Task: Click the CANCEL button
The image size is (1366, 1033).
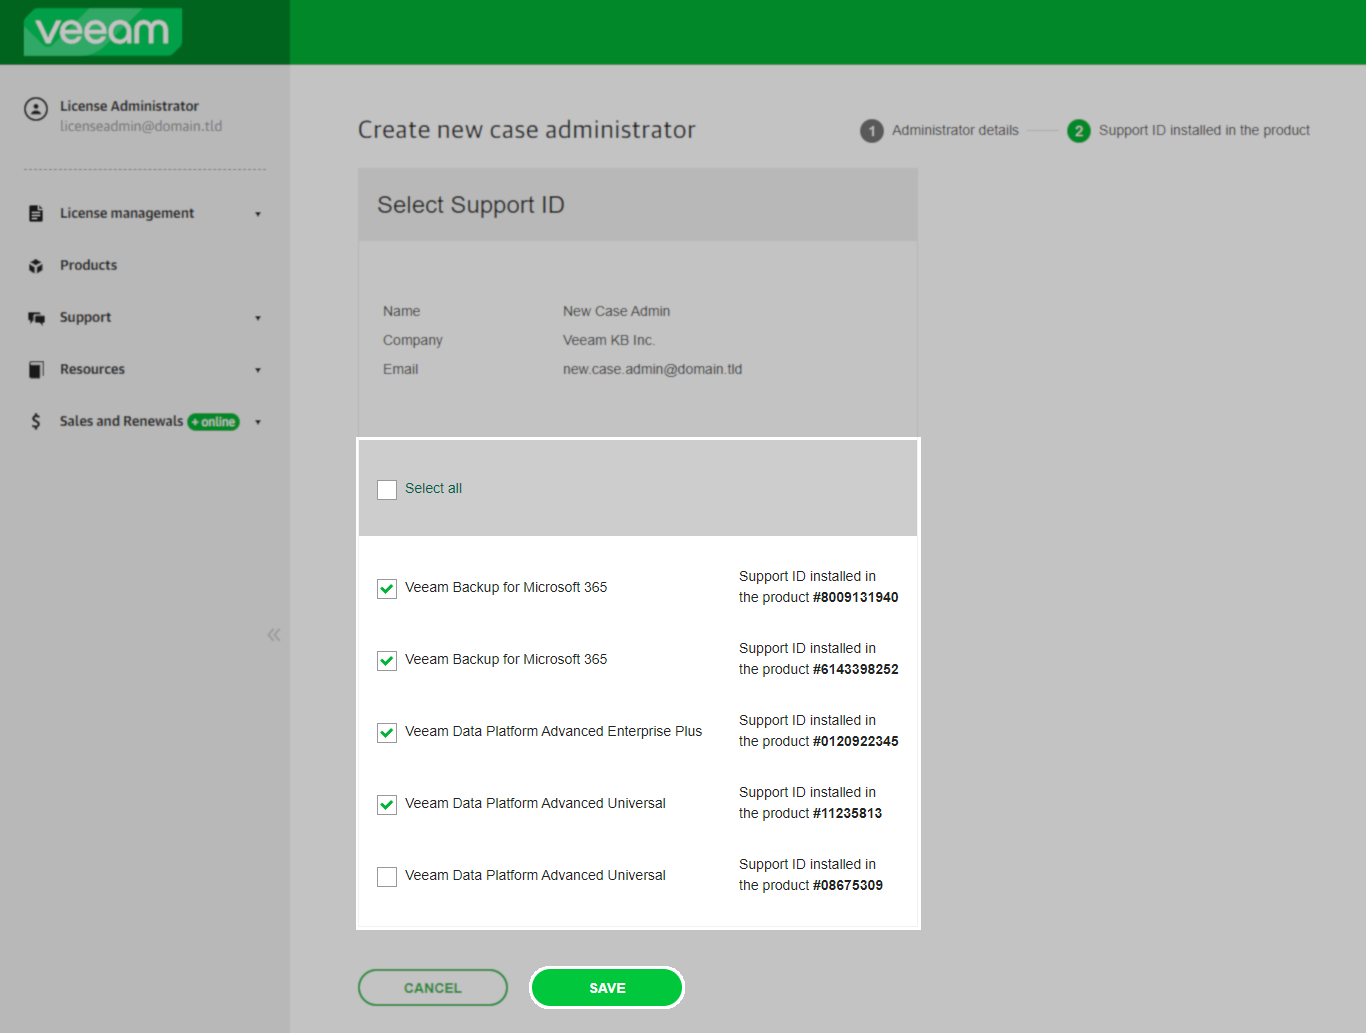Action: click(433, 988)
